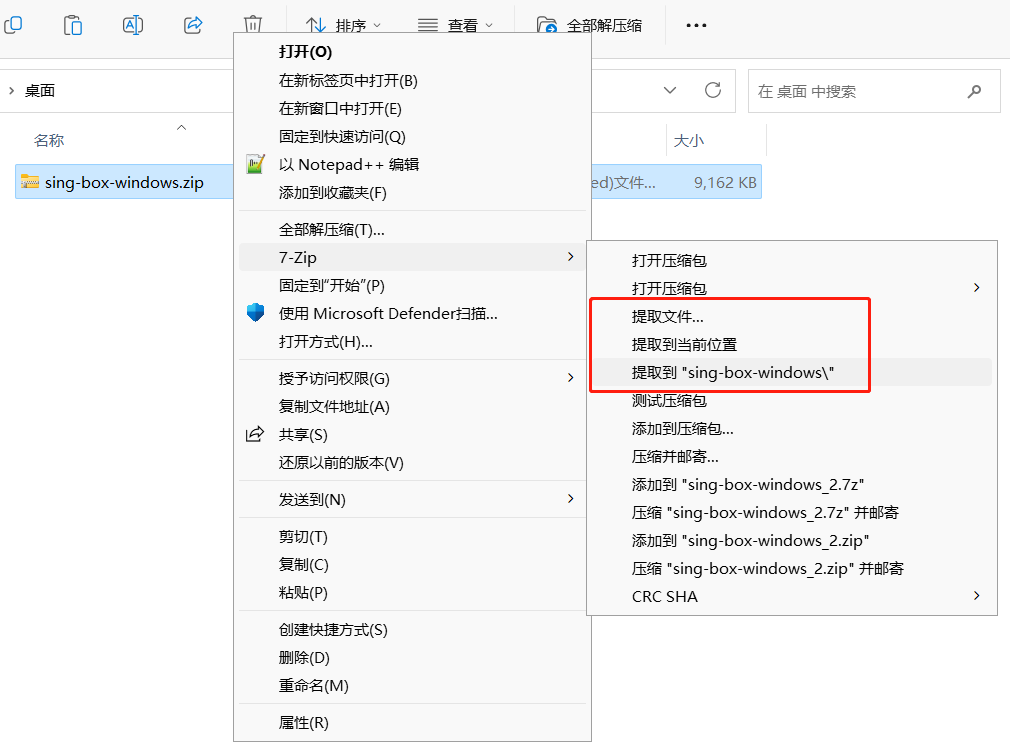Image resolution: width=1010 pixels, height=750 pixels.
Task: Click the Microsoft Defender shield icon
Action: 256,313
